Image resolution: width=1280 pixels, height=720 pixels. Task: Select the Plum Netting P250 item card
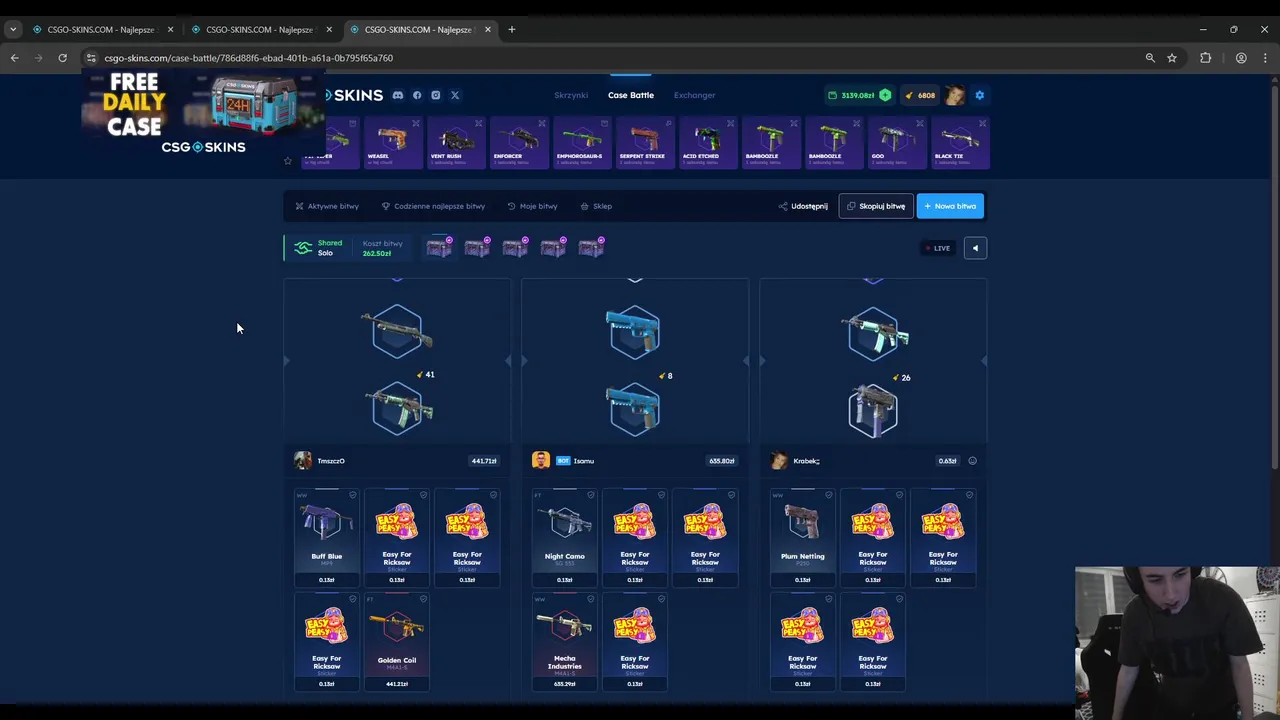(x=803, y=537)
